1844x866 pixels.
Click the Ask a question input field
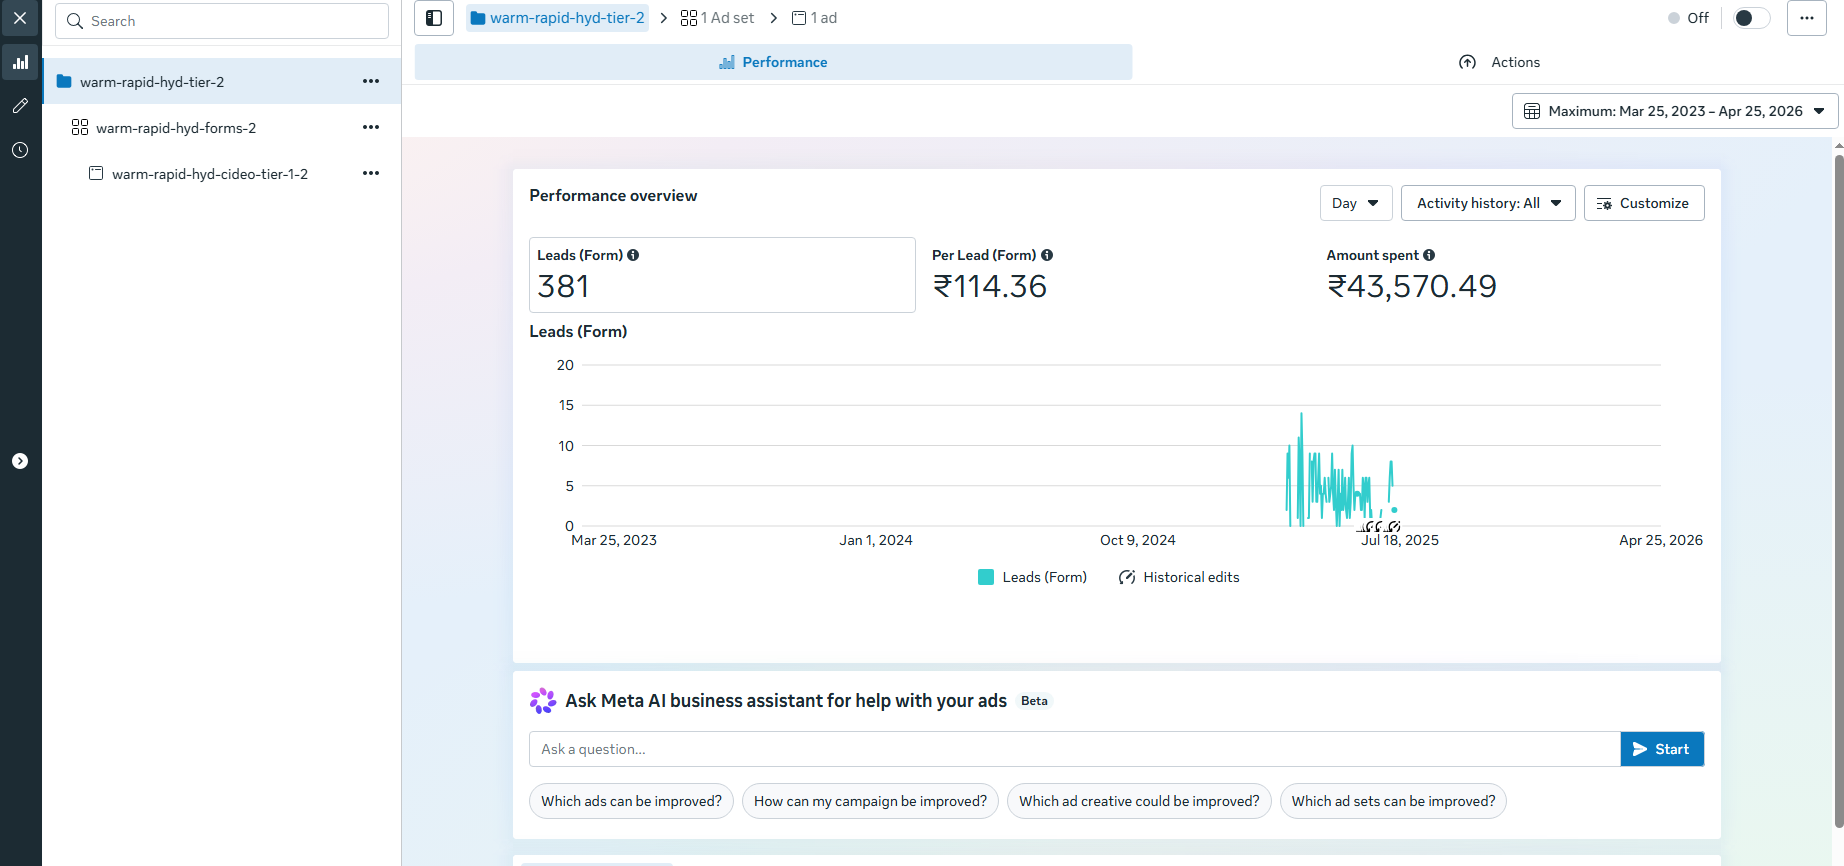(x=1074, y=749)
